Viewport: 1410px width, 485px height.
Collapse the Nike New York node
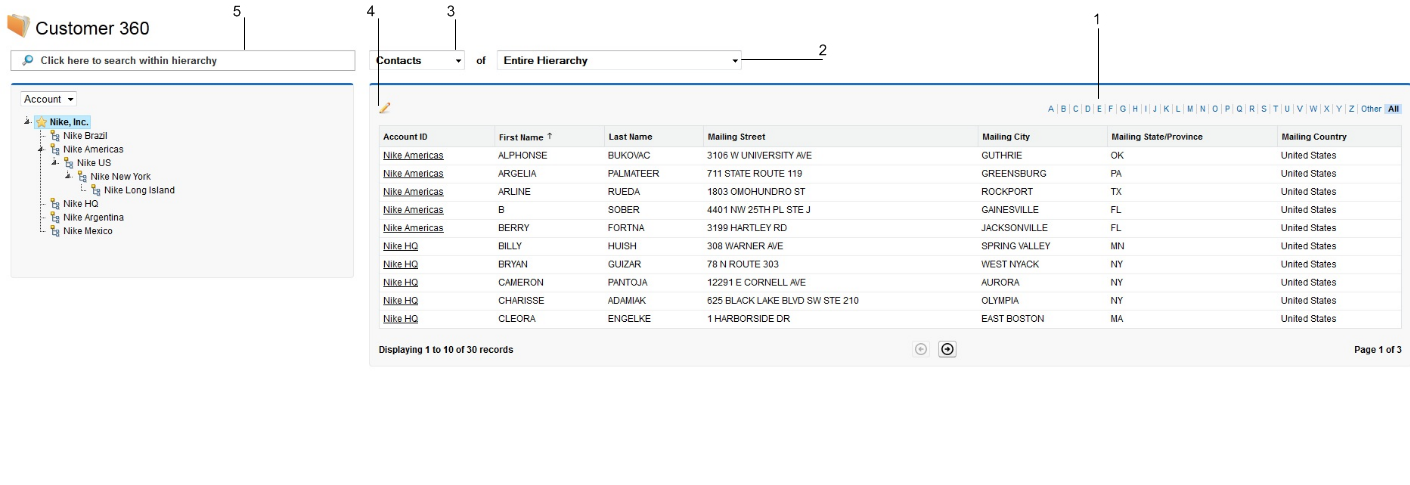[x=68, y=176]
